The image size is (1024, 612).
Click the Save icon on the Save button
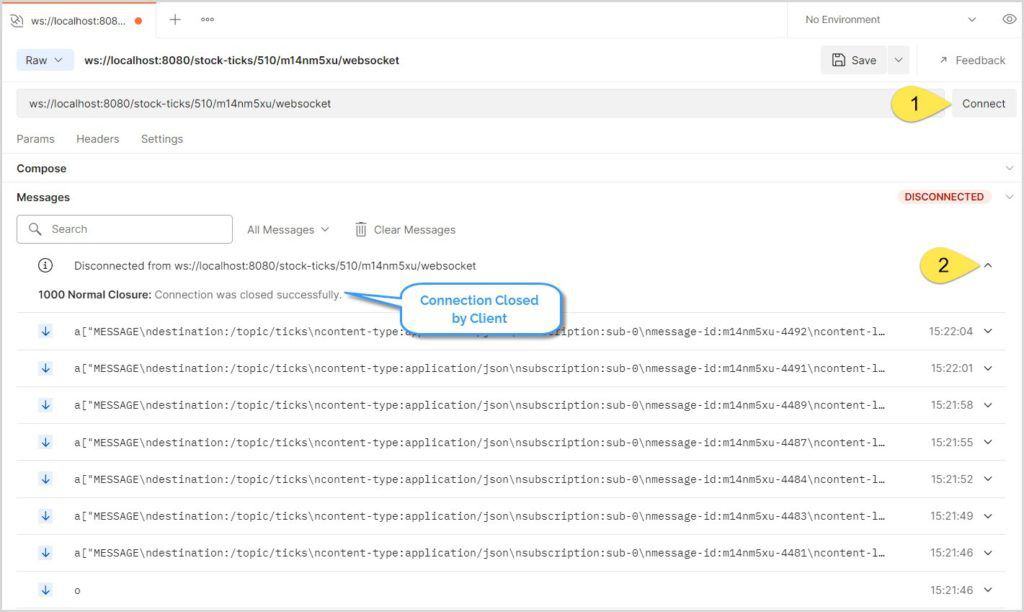[x=837, y=60]
